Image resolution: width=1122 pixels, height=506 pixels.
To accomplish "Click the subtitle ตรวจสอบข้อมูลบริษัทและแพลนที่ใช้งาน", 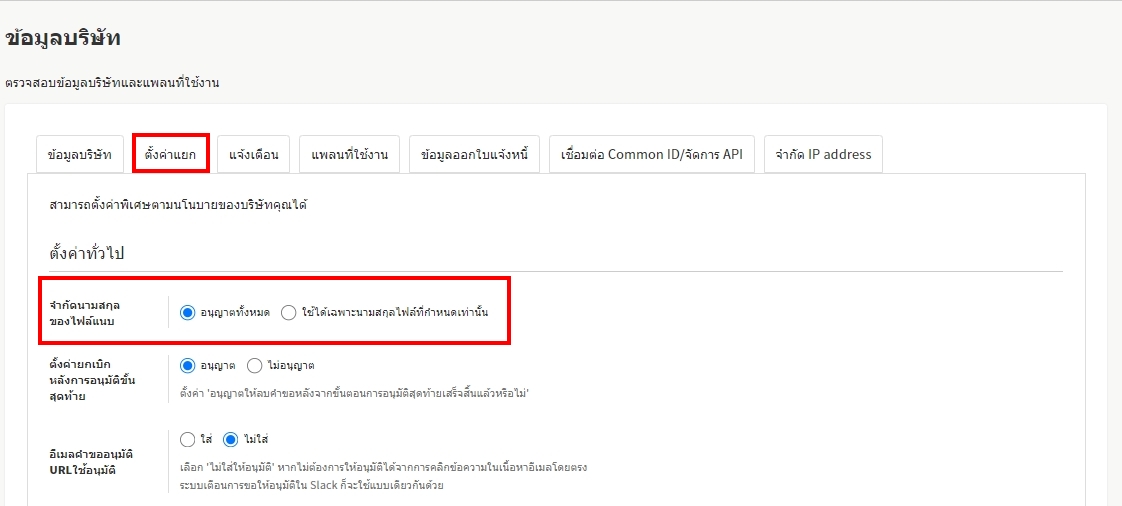I will [x=112, y=83].
